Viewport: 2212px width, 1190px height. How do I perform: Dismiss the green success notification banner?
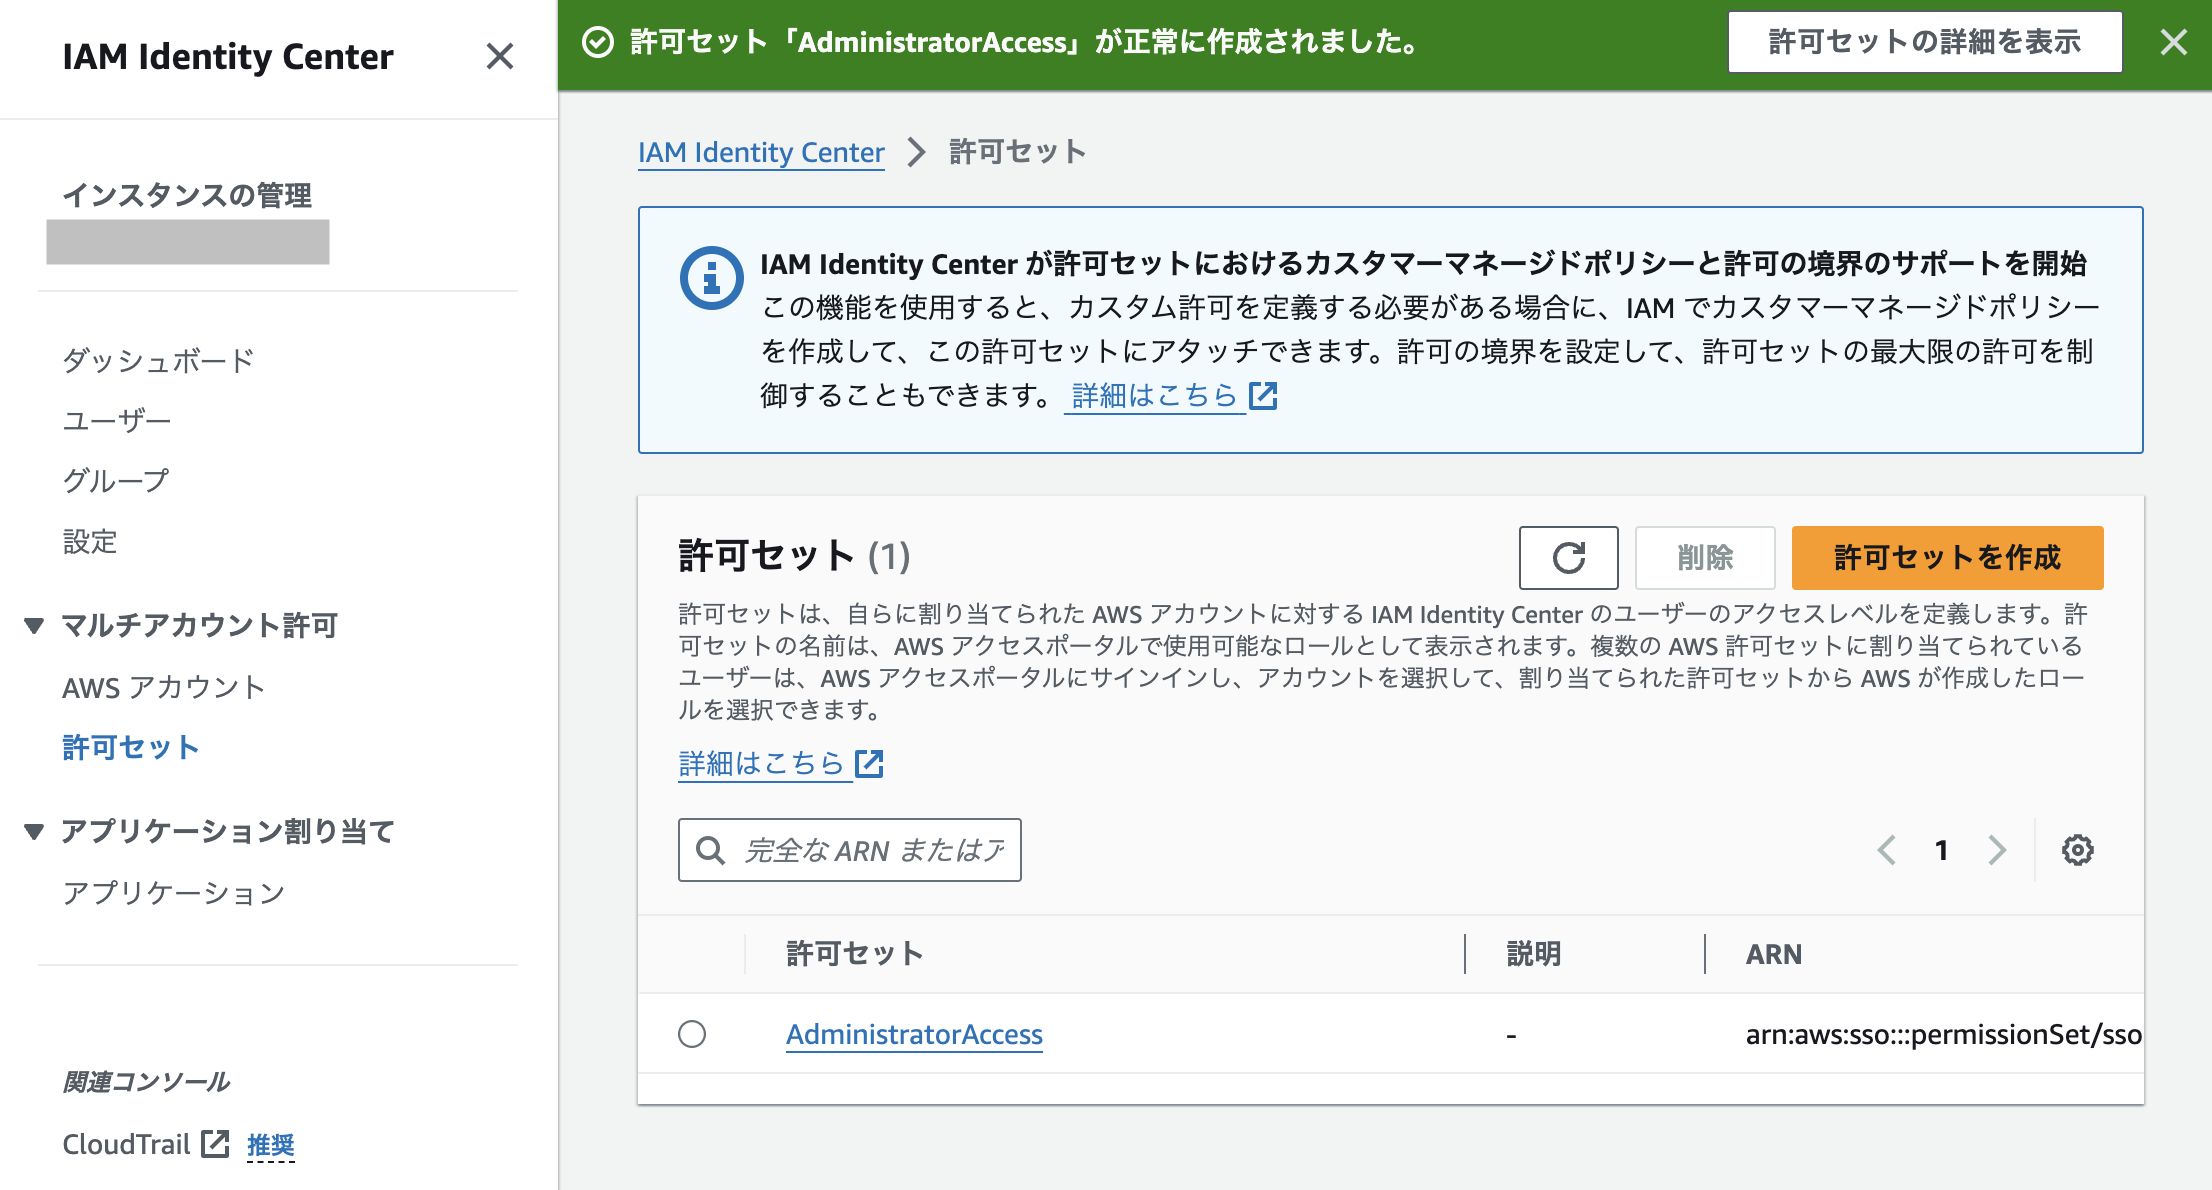click(x=2173, y=42)
